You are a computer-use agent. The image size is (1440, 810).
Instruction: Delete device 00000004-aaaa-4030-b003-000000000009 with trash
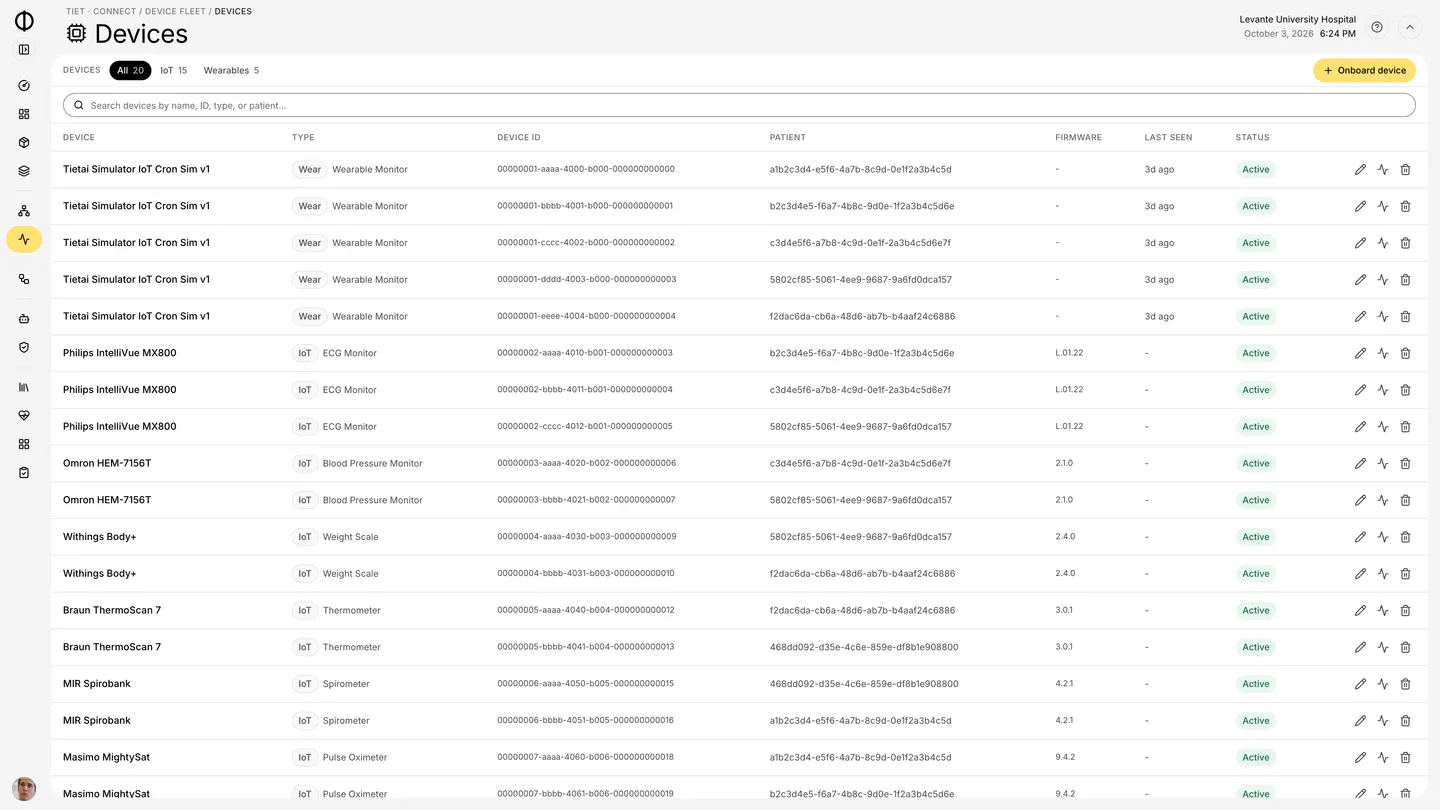pyautogui.click(x=1405, y=537)
